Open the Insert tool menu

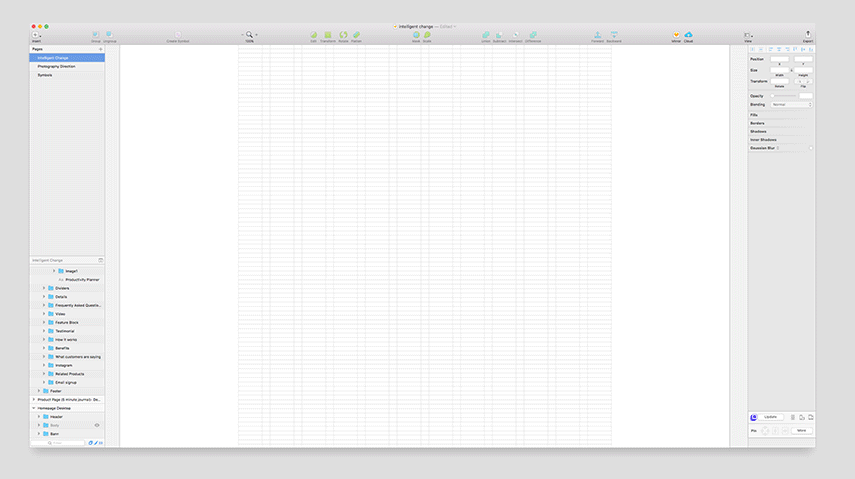(x=36, y=35)
